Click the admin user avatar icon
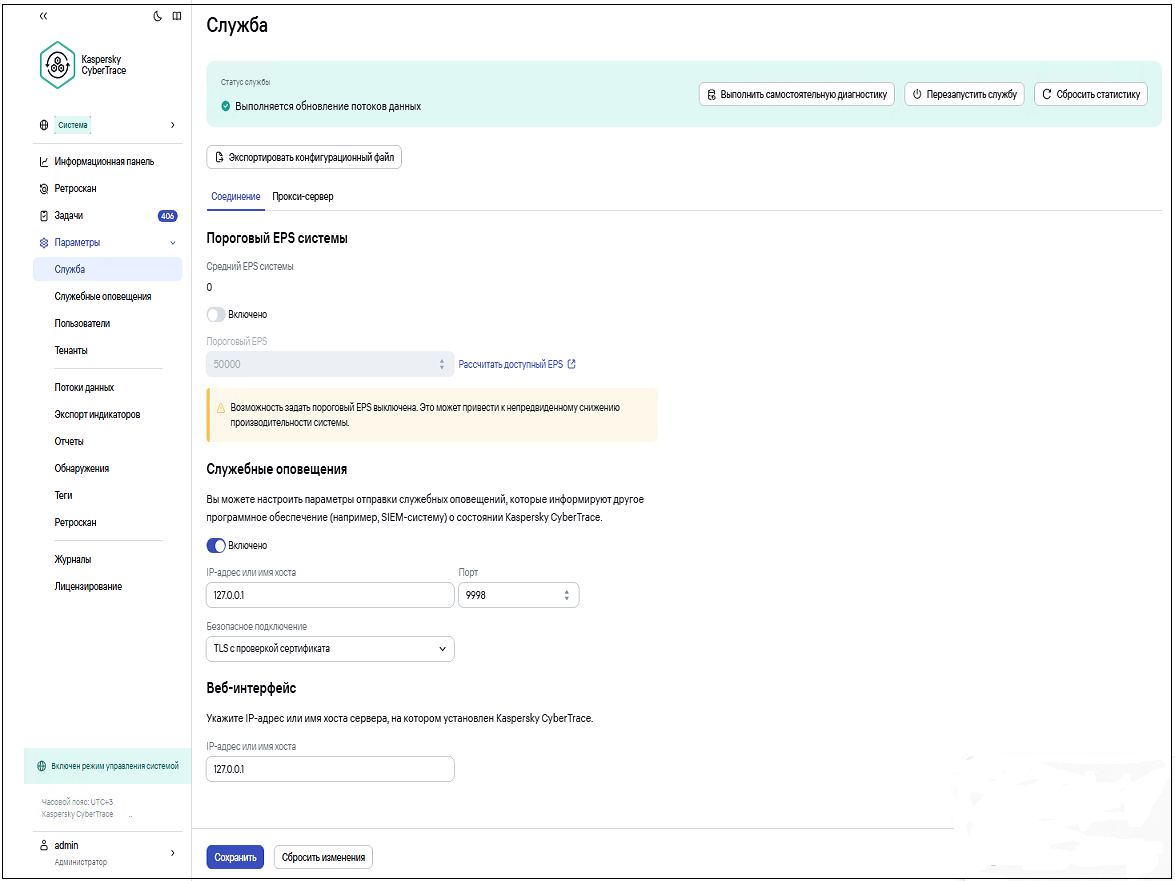This screenshot has height=881, width=1175. 43,846
